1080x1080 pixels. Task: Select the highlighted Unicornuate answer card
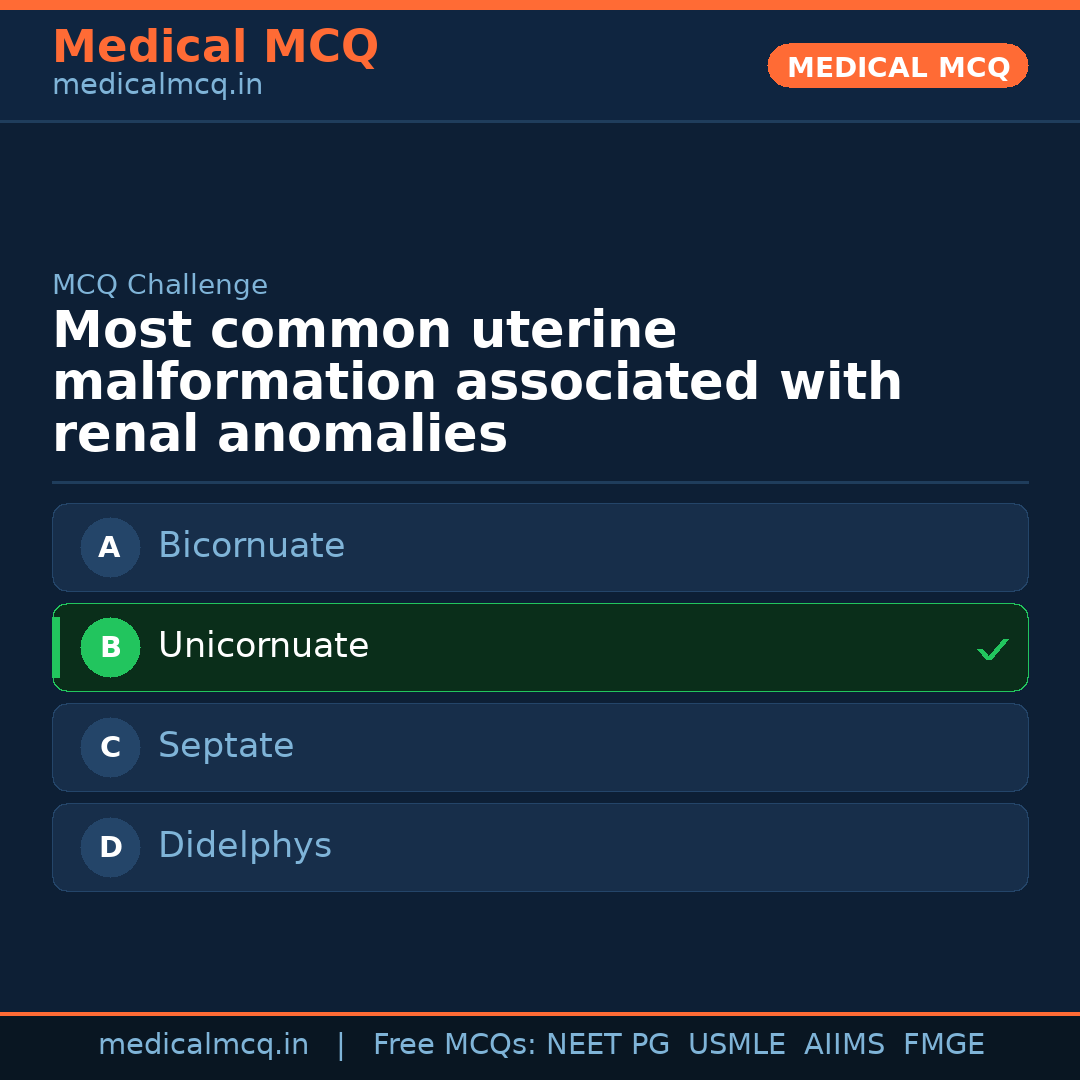click(540, 647)
